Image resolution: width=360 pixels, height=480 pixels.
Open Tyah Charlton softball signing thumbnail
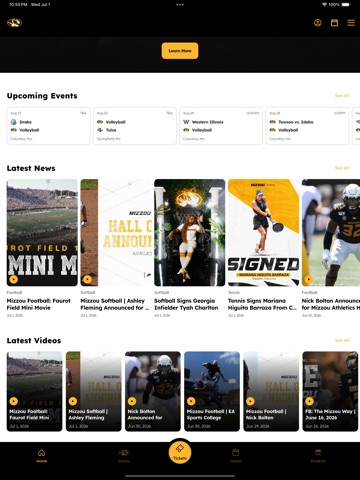click(190, 232)
